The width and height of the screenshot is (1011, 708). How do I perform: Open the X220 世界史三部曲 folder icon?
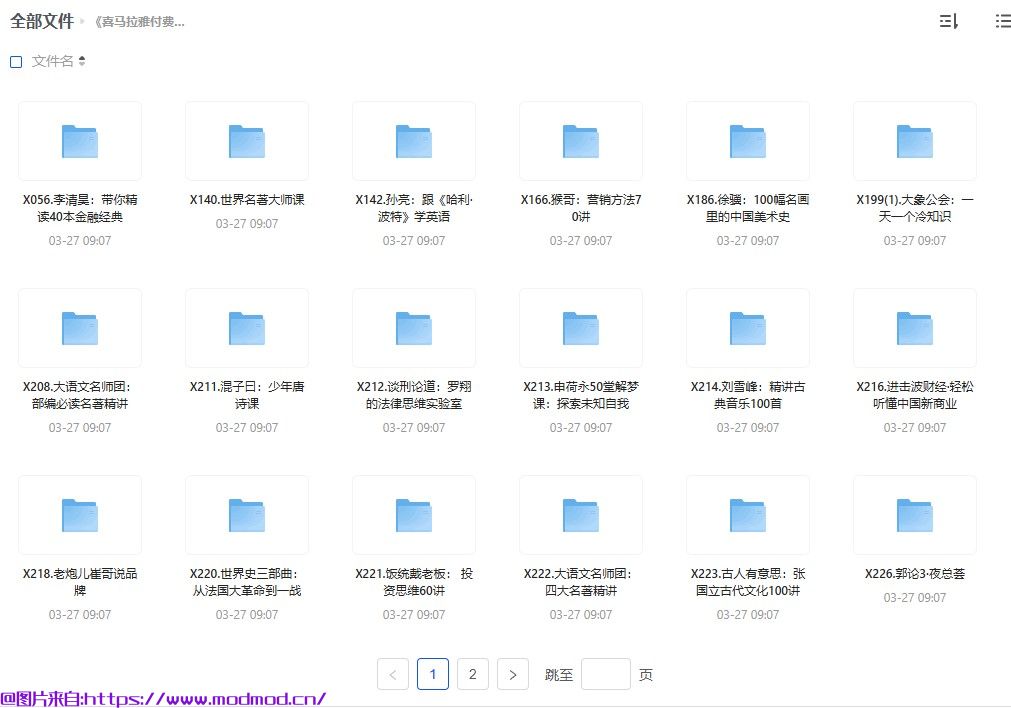click(247, 515)
